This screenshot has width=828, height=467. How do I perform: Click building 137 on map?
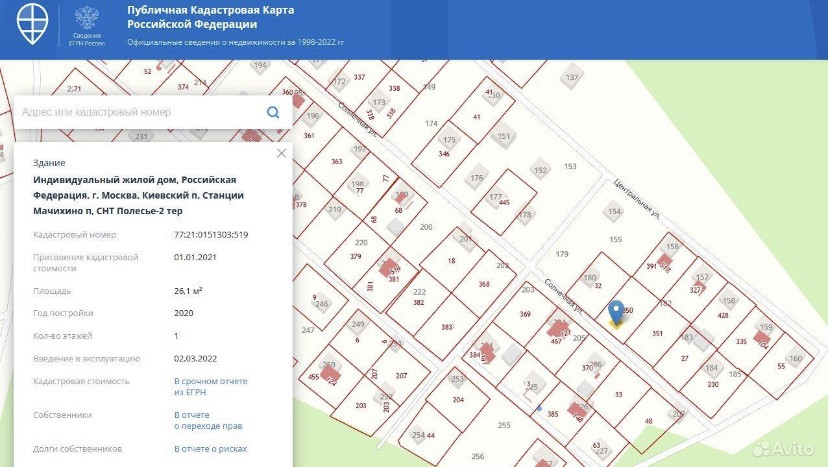572,77
